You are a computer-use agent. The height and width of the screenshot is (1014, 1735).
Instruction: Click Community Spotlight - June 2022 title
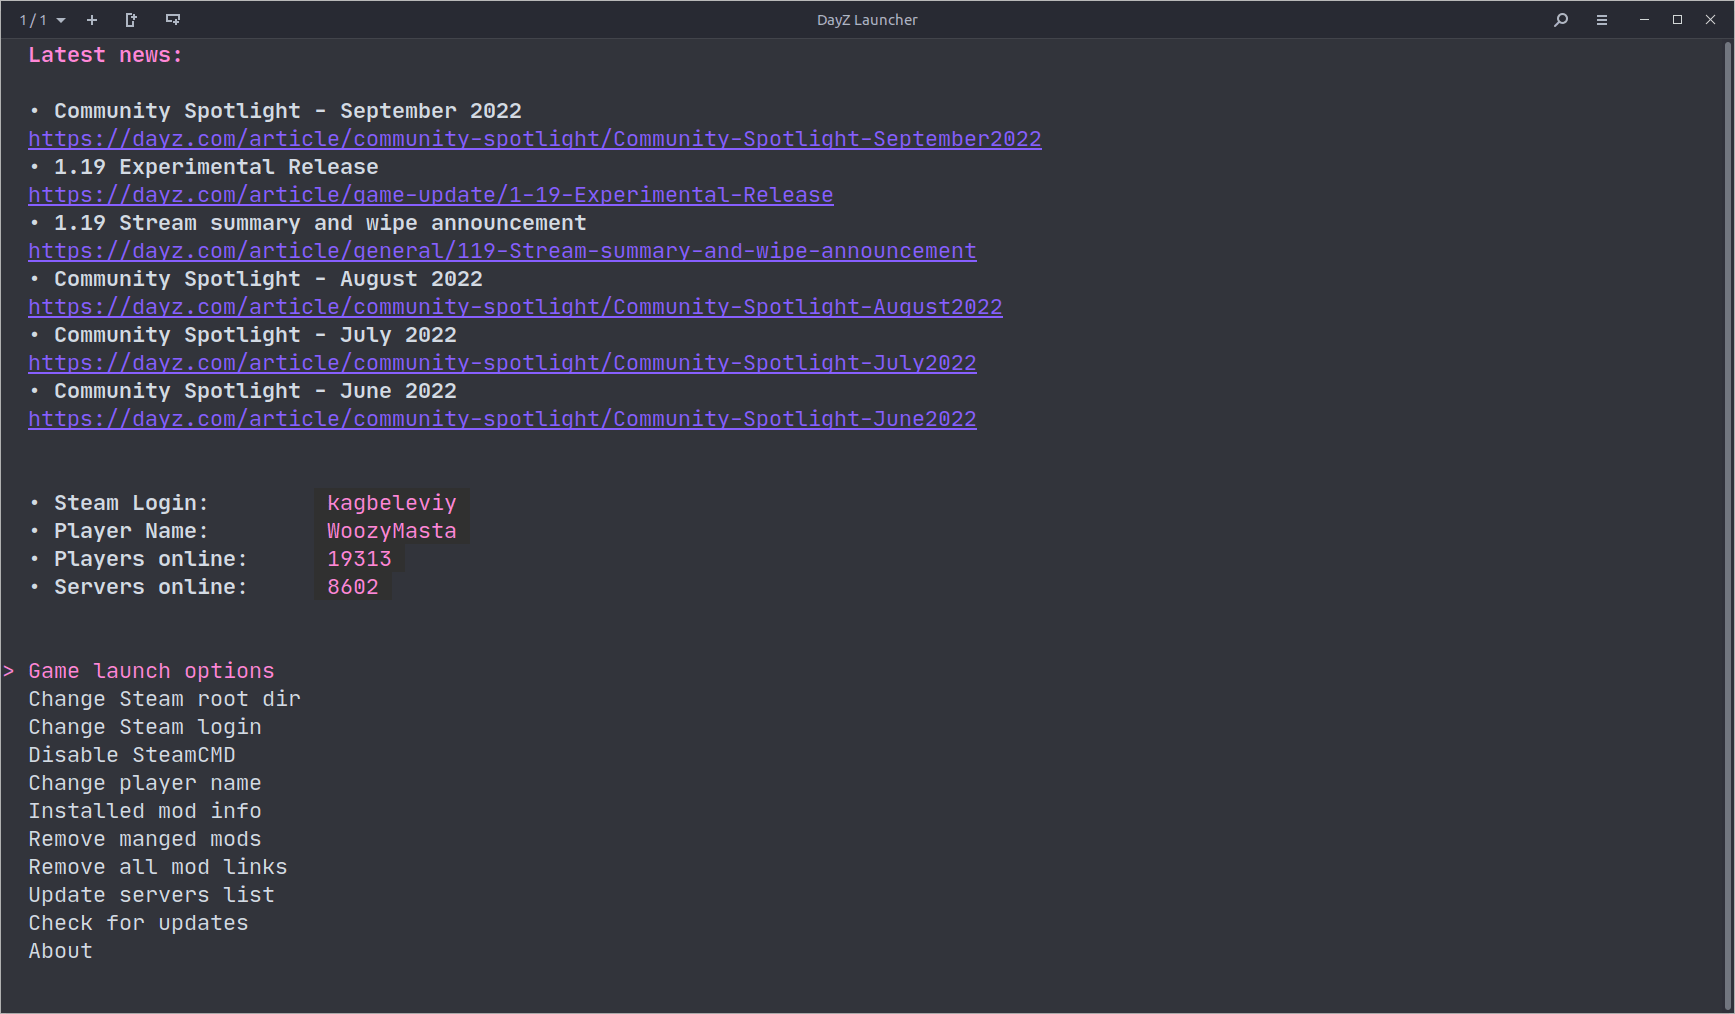[255, 391]
